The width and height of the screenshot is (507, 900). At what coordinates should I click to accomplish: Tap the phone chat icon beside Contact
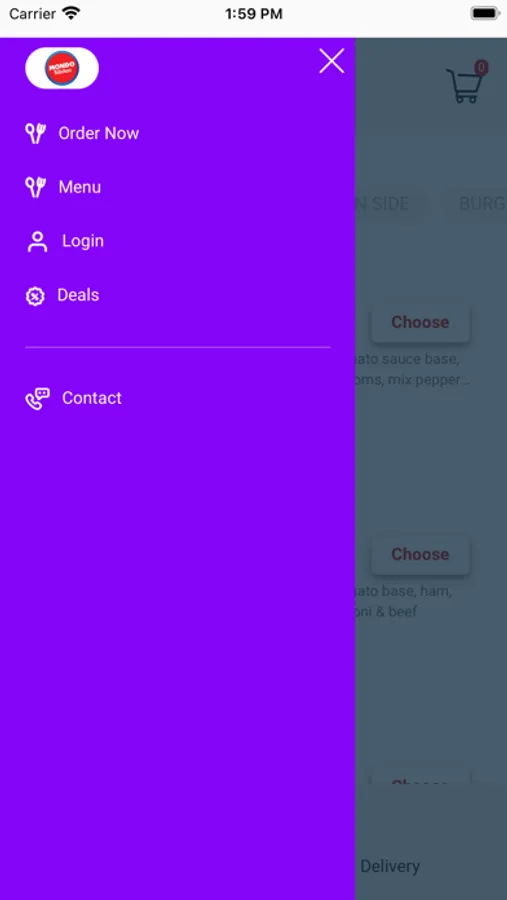click(x=37, y=399)
